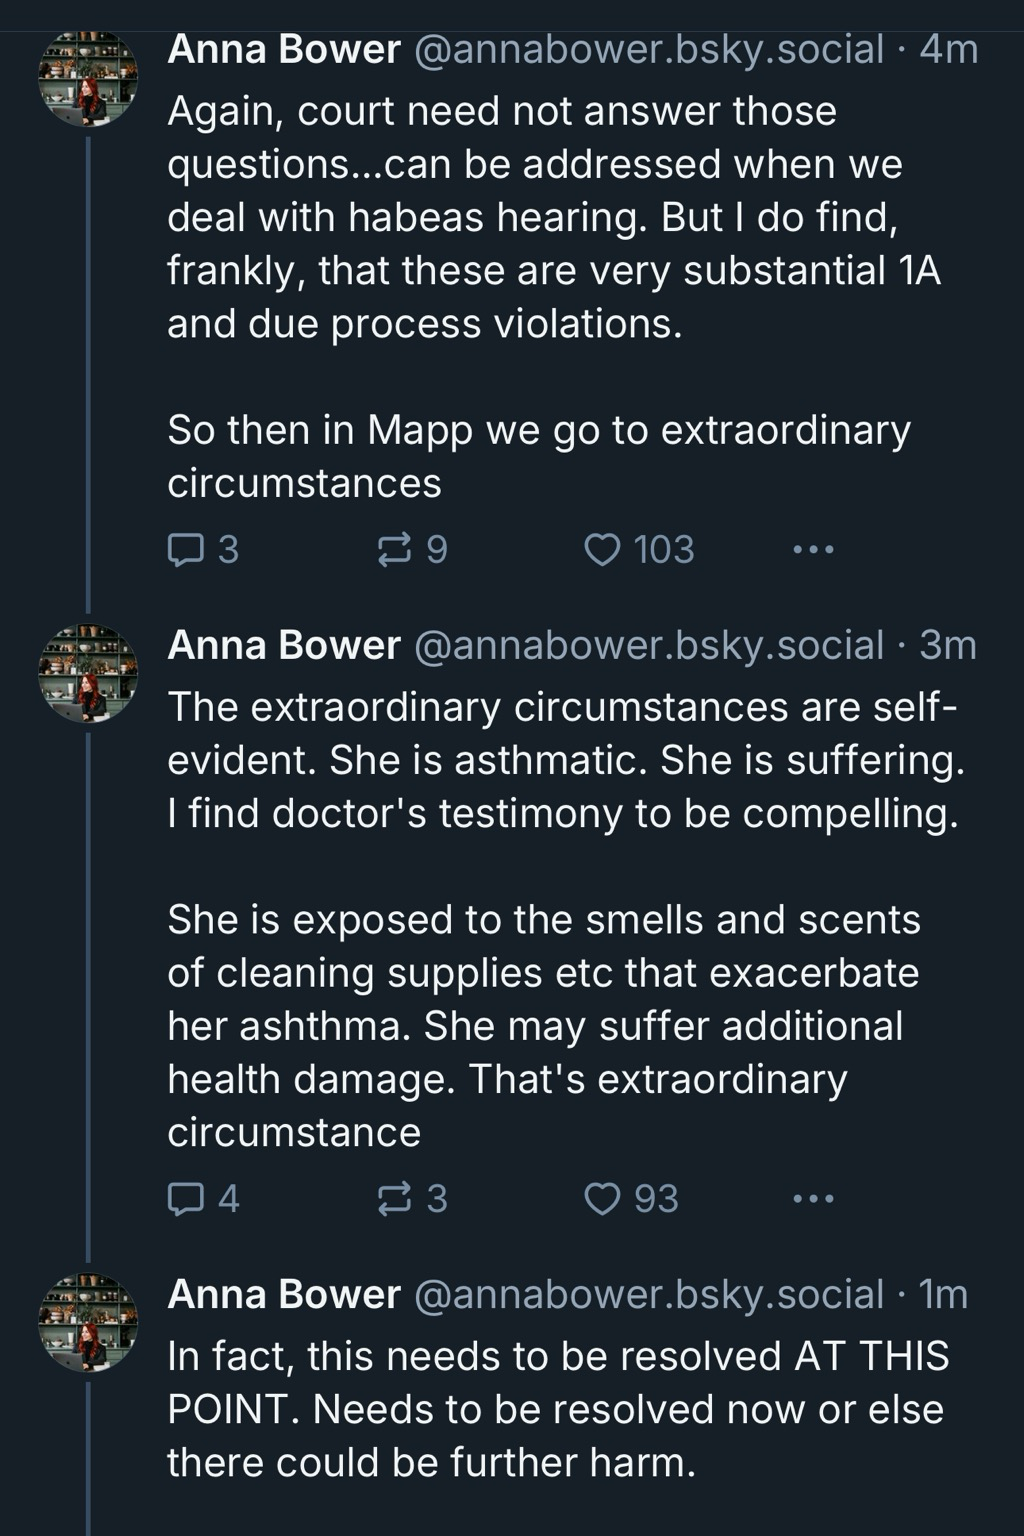
Task: Reply to the asthmatic circumstances post
Action: coord(186,1198)
